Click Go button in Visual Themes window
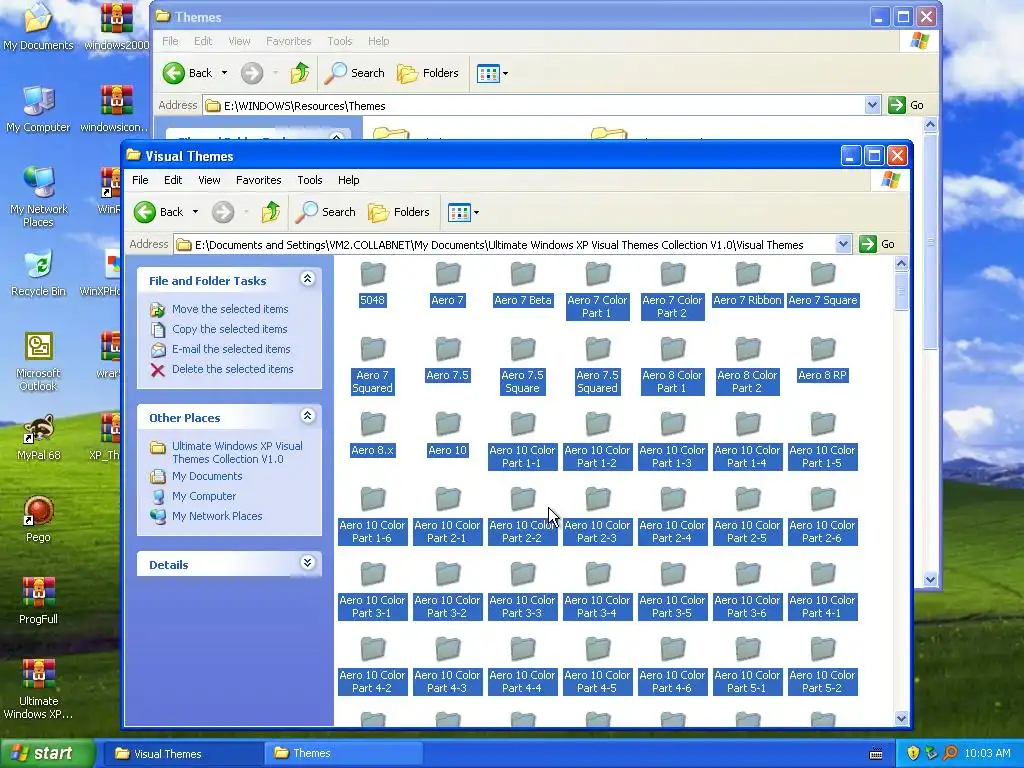The height and width of the screenshot is (768, 1024). tap(877, 244)
